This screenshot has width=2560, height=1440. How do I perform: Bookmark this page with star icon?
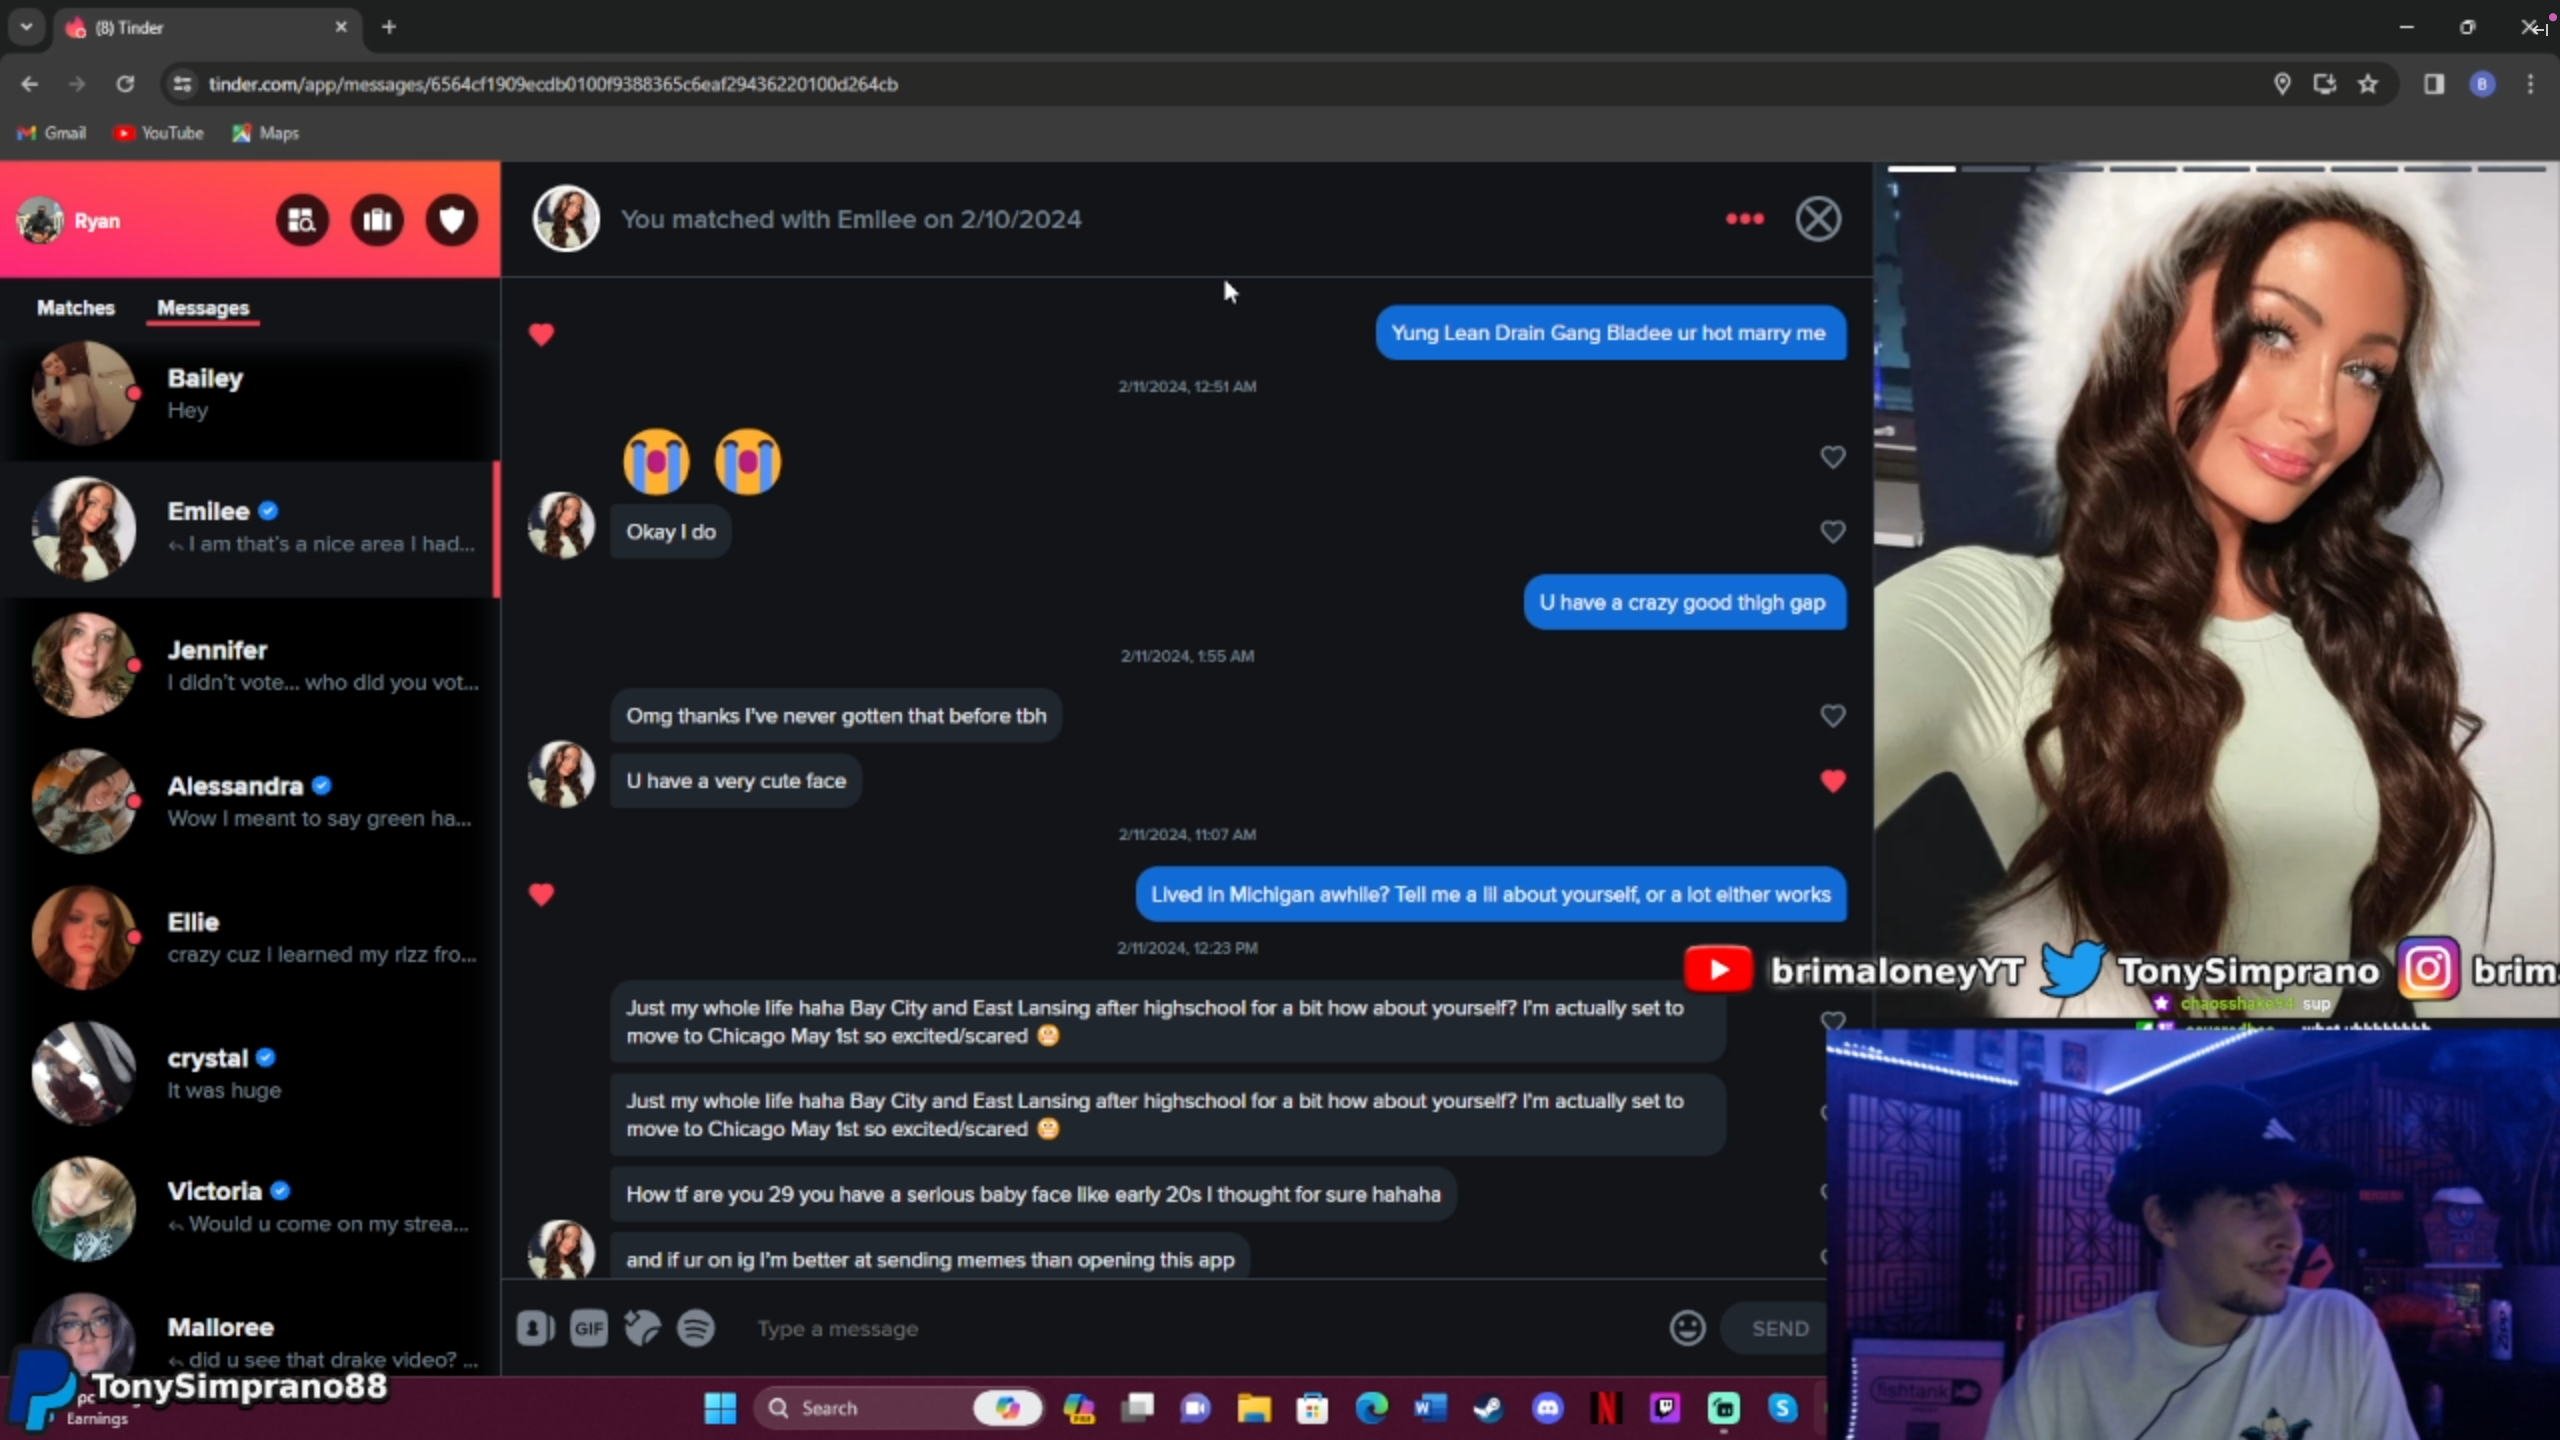2368,84
